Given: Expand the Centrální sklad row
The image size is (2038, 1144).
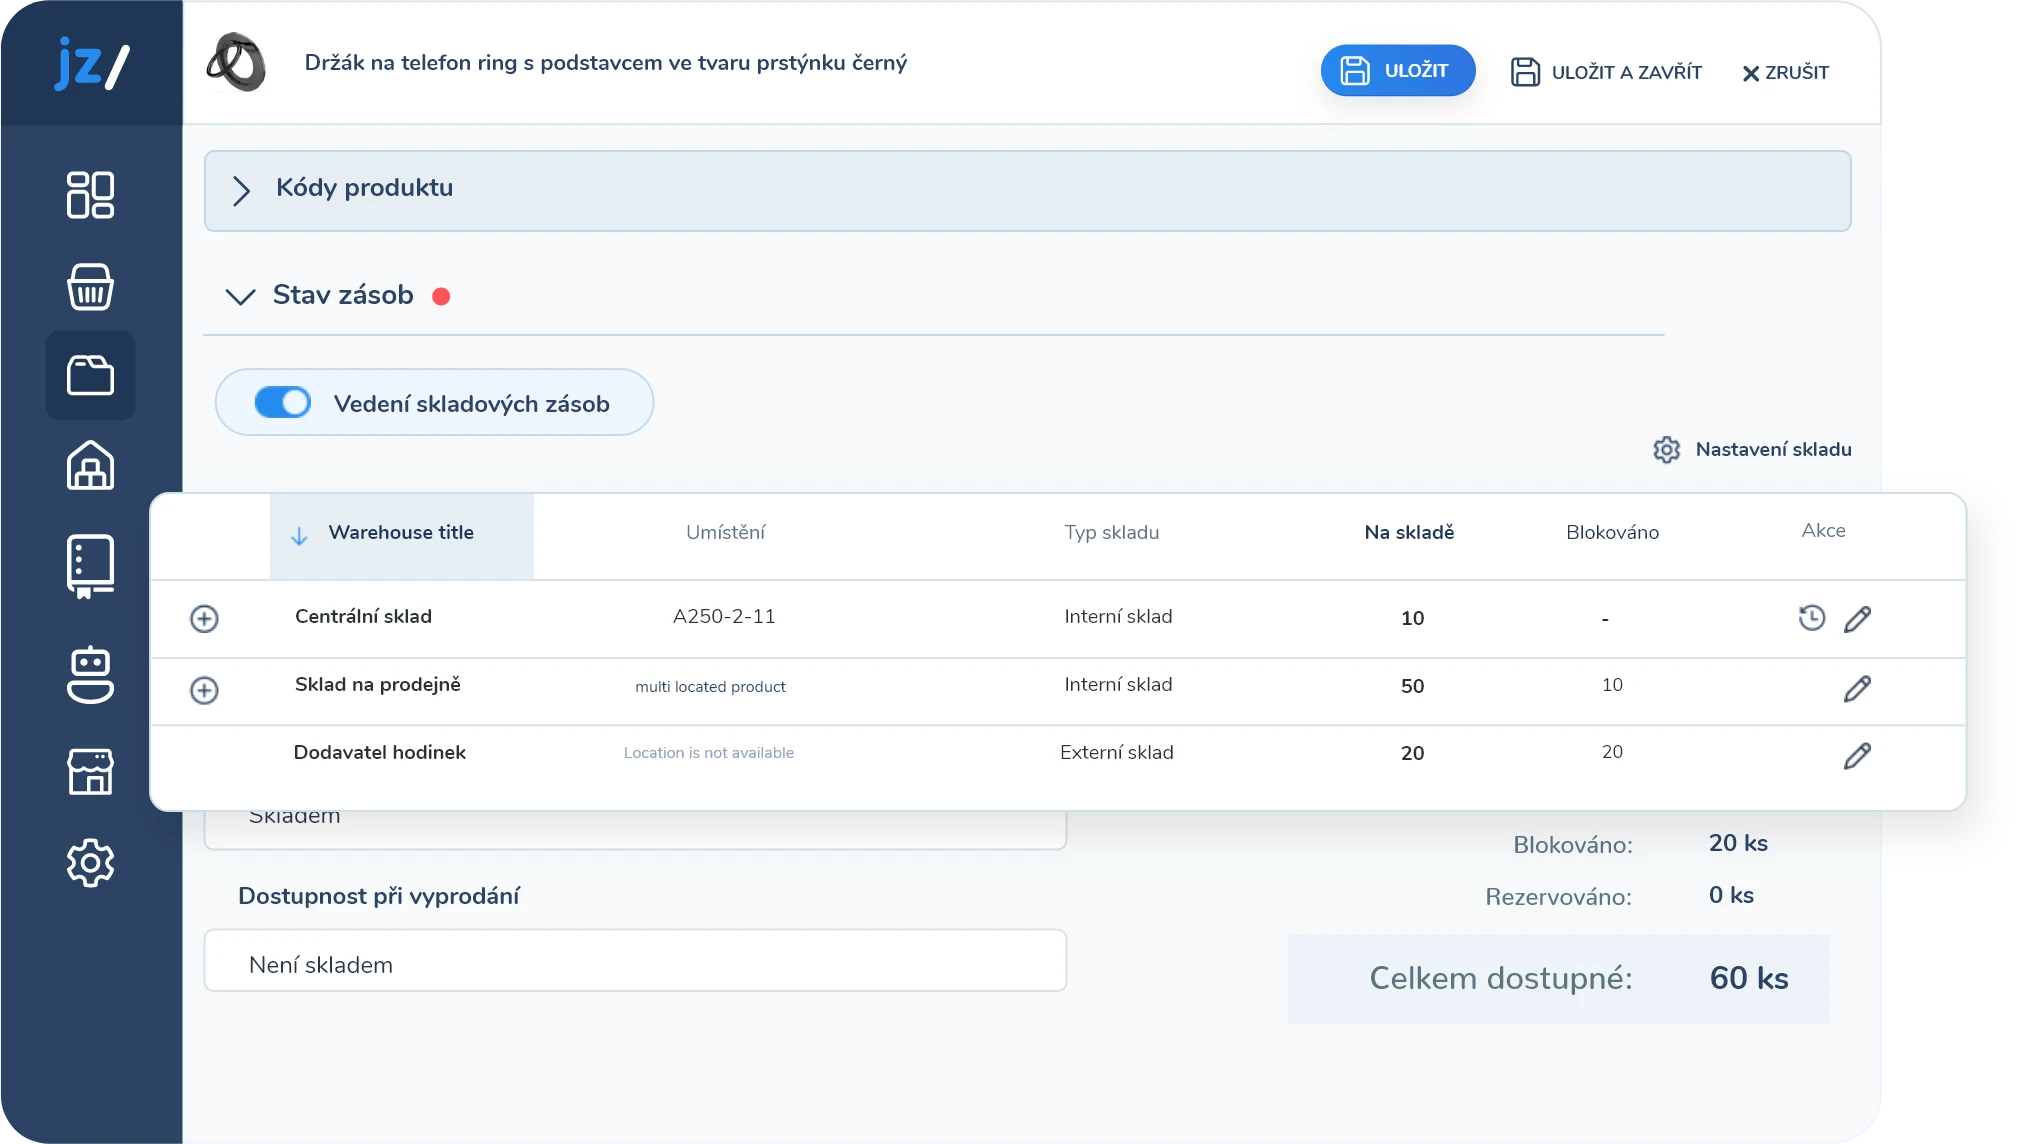Looking at the screenshot, I should point(204,619).
